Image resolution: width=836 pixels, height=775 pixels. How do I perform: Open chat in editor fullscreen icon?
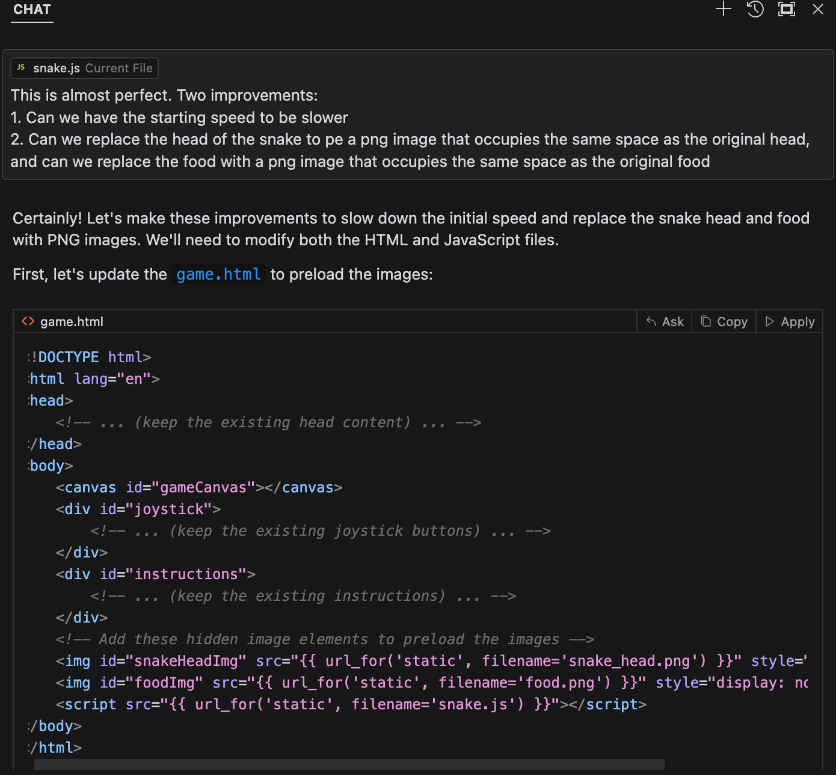pyautogui.click(x=786, y=9)
